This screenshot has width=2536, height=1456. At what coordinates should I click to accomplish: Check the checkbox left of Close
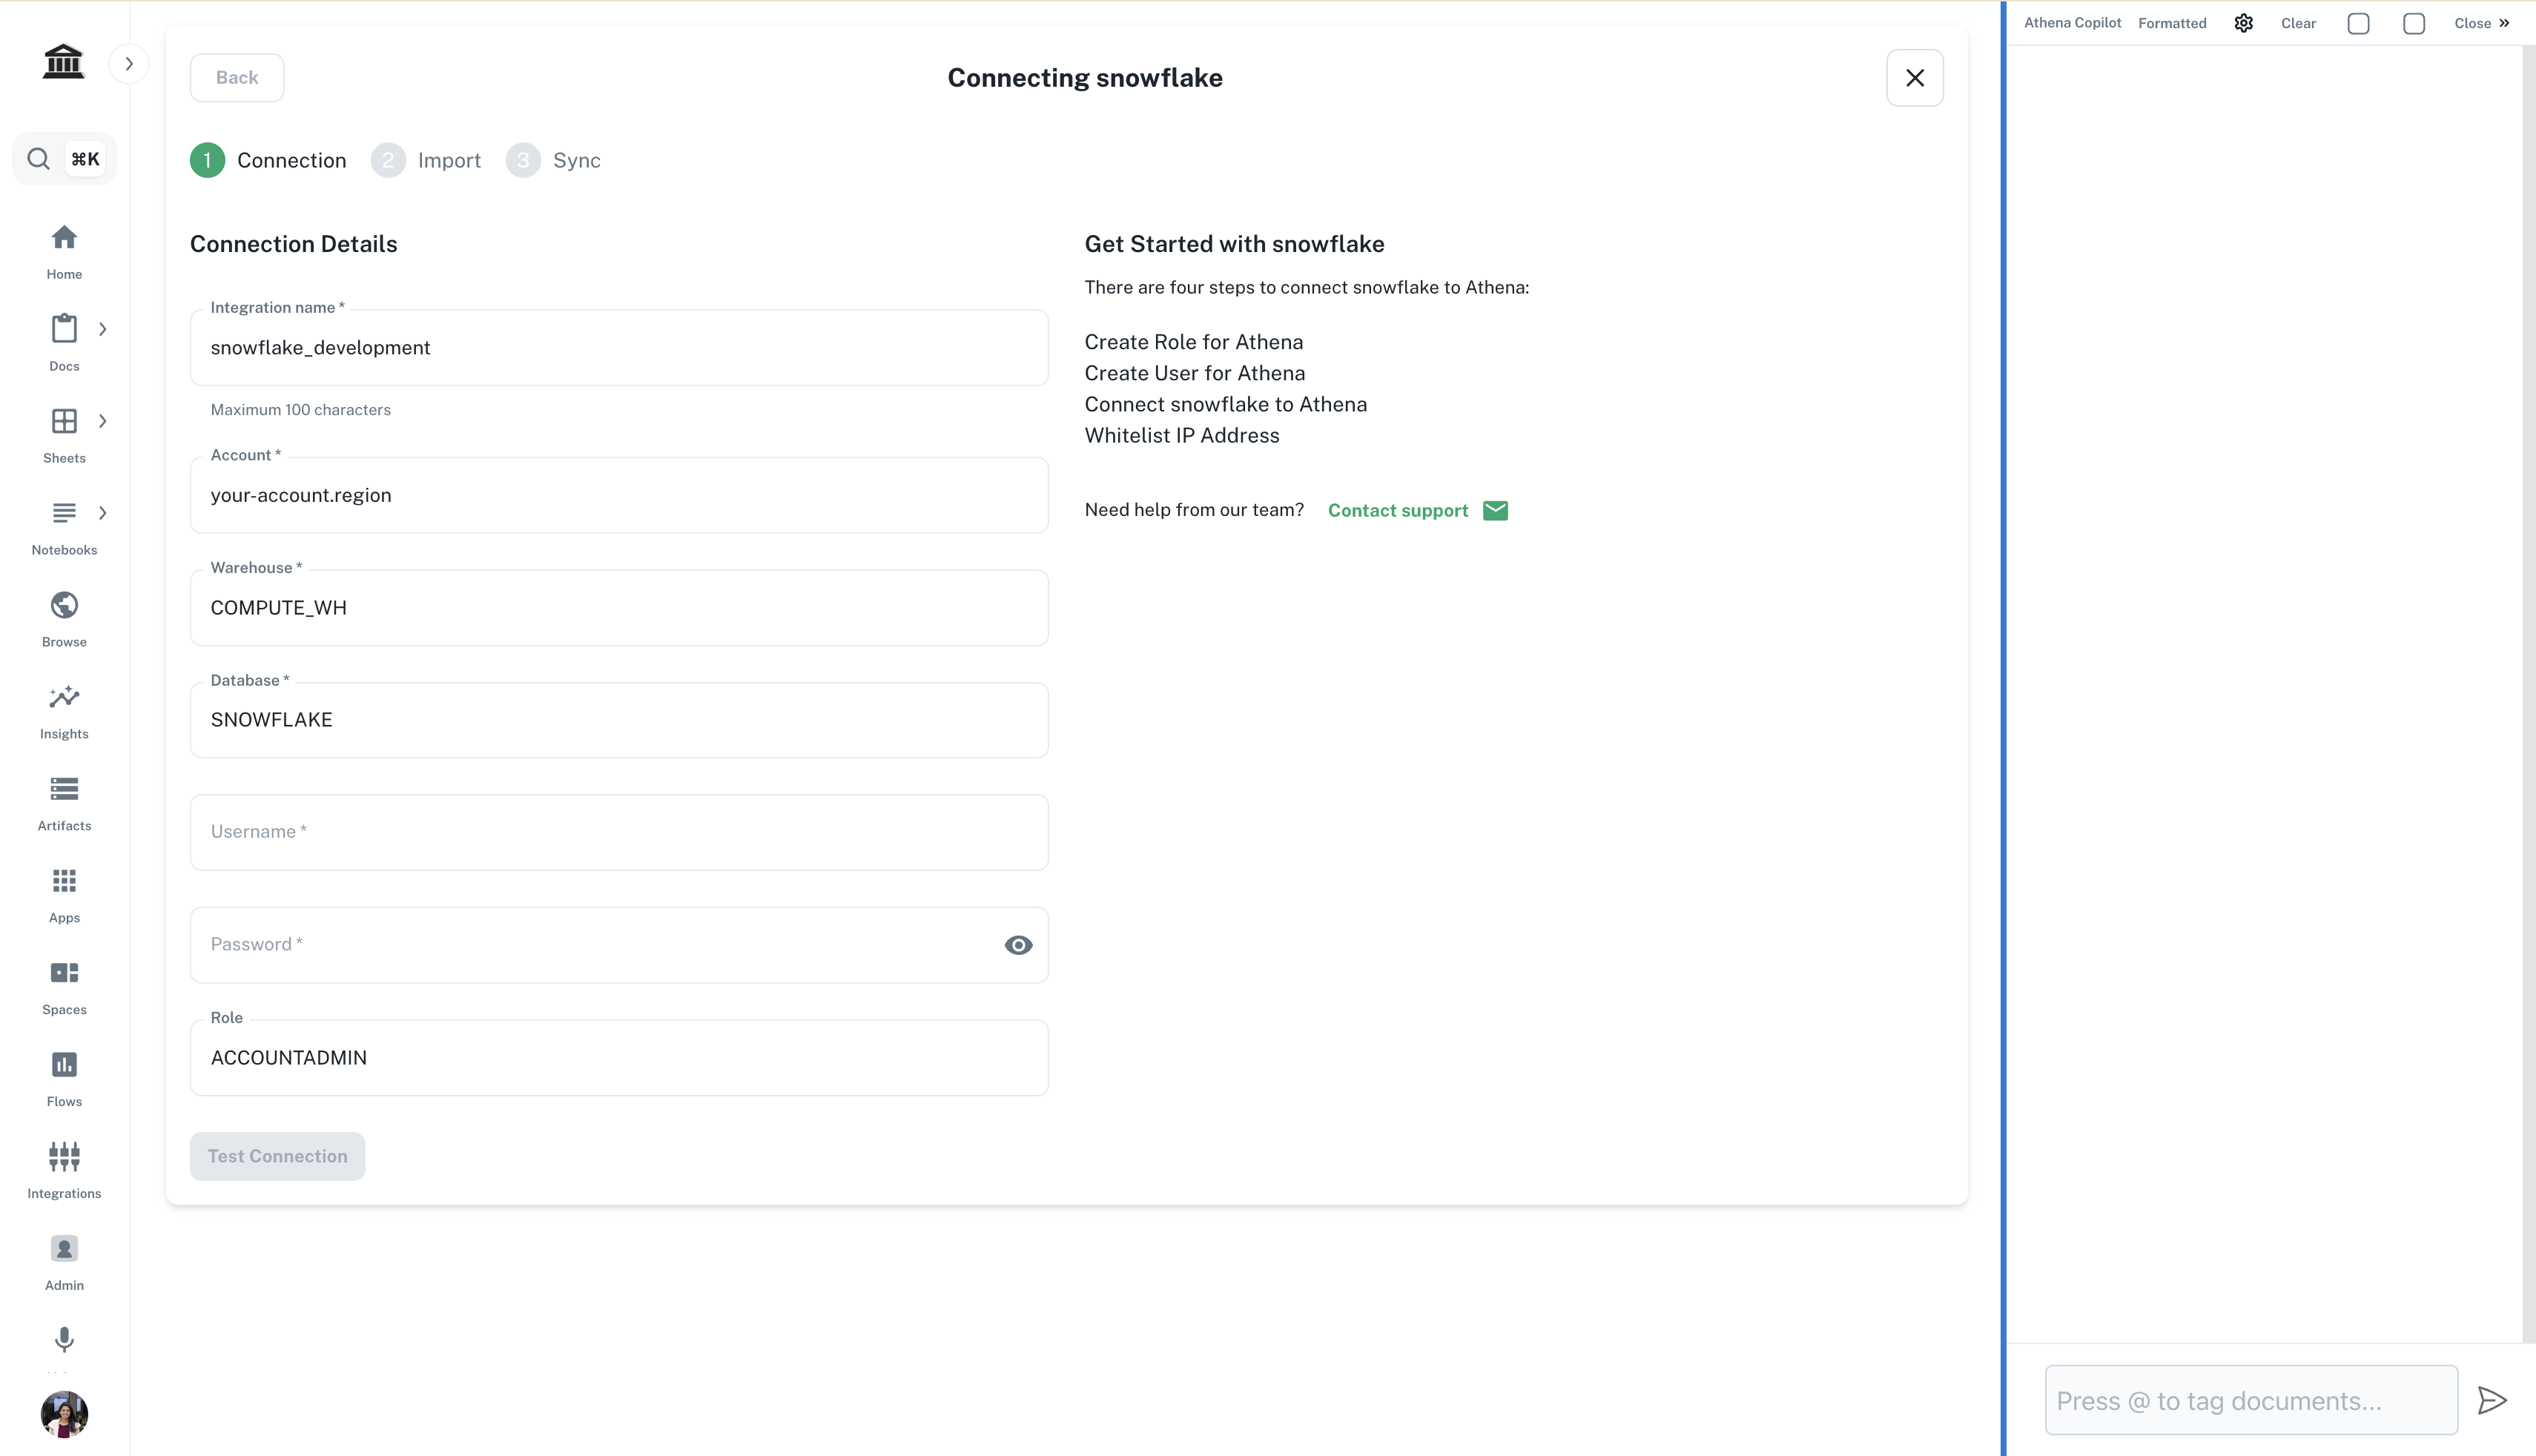click(x=2413, y=23)
